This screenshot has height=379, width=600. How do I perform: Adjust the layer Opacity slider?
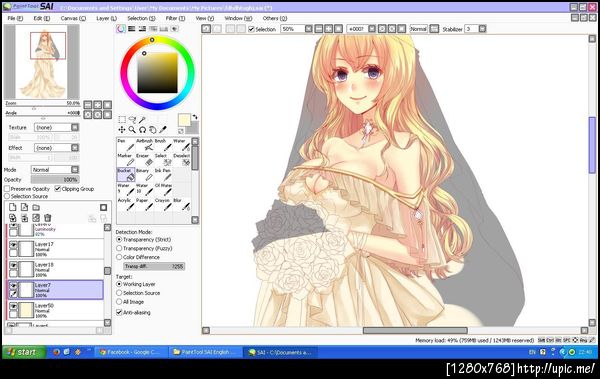pyautogui.click(x=55, y=180)
